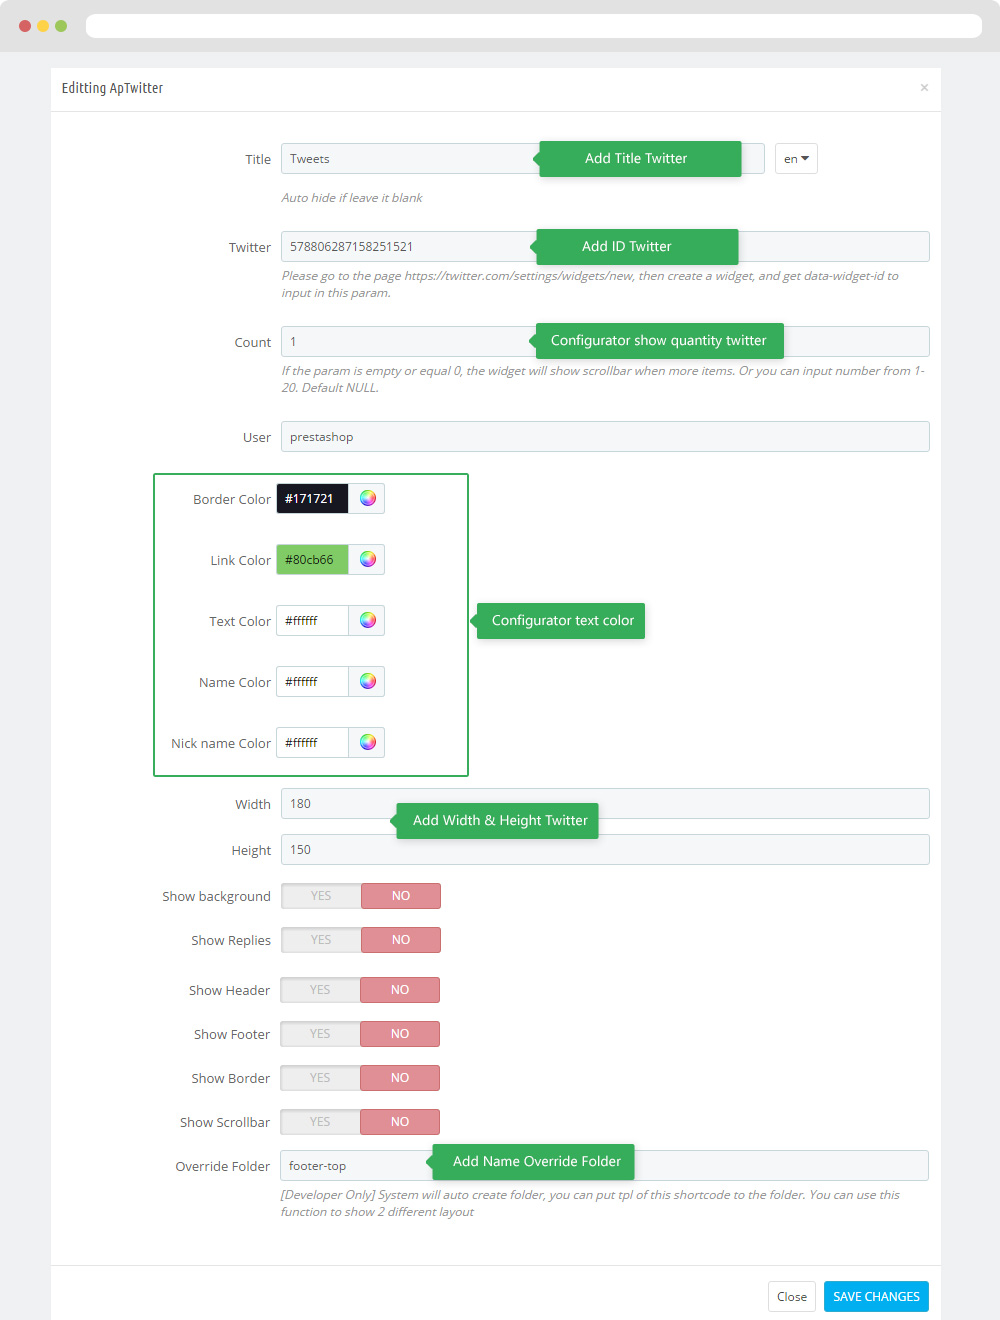Screen dimensions: 1000x1320
Task: Open the Link Color picker wheel icon
Action: coord(368,560)
